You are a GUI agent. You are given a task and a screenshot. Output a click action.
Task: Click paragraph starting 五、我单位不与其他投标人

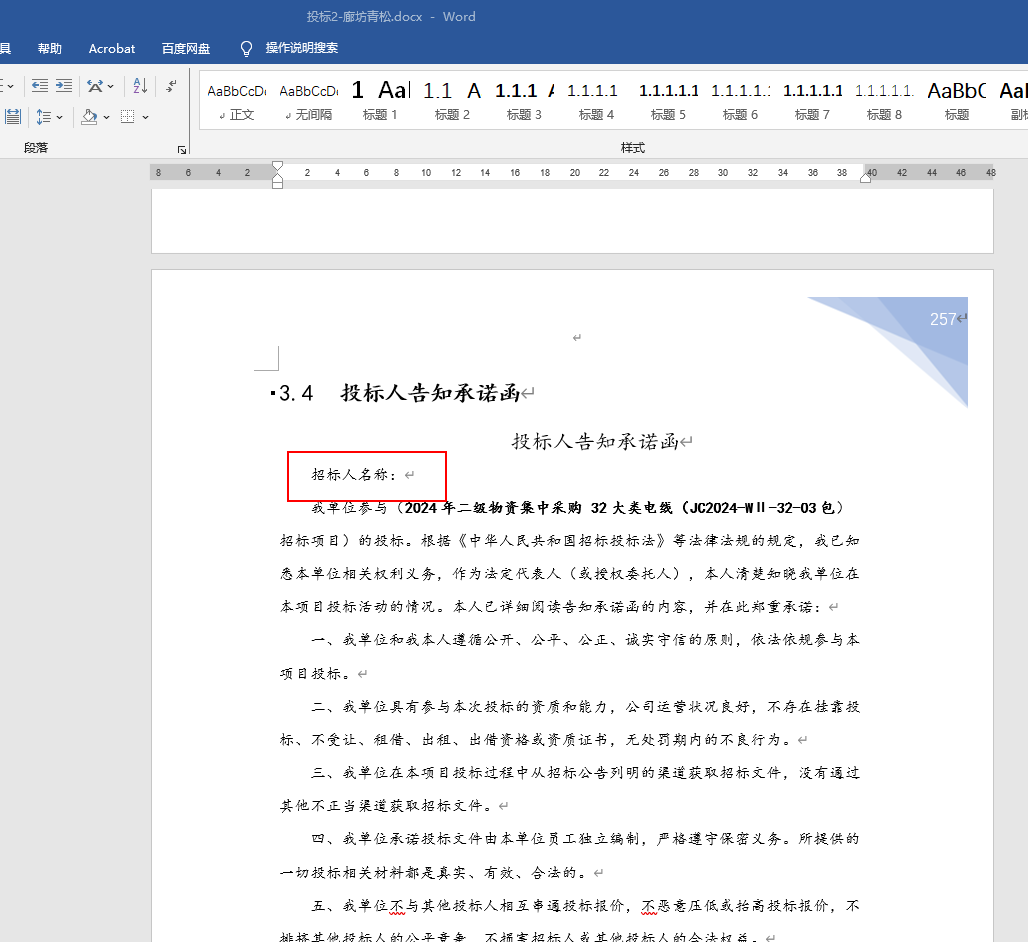pos(569,922)
